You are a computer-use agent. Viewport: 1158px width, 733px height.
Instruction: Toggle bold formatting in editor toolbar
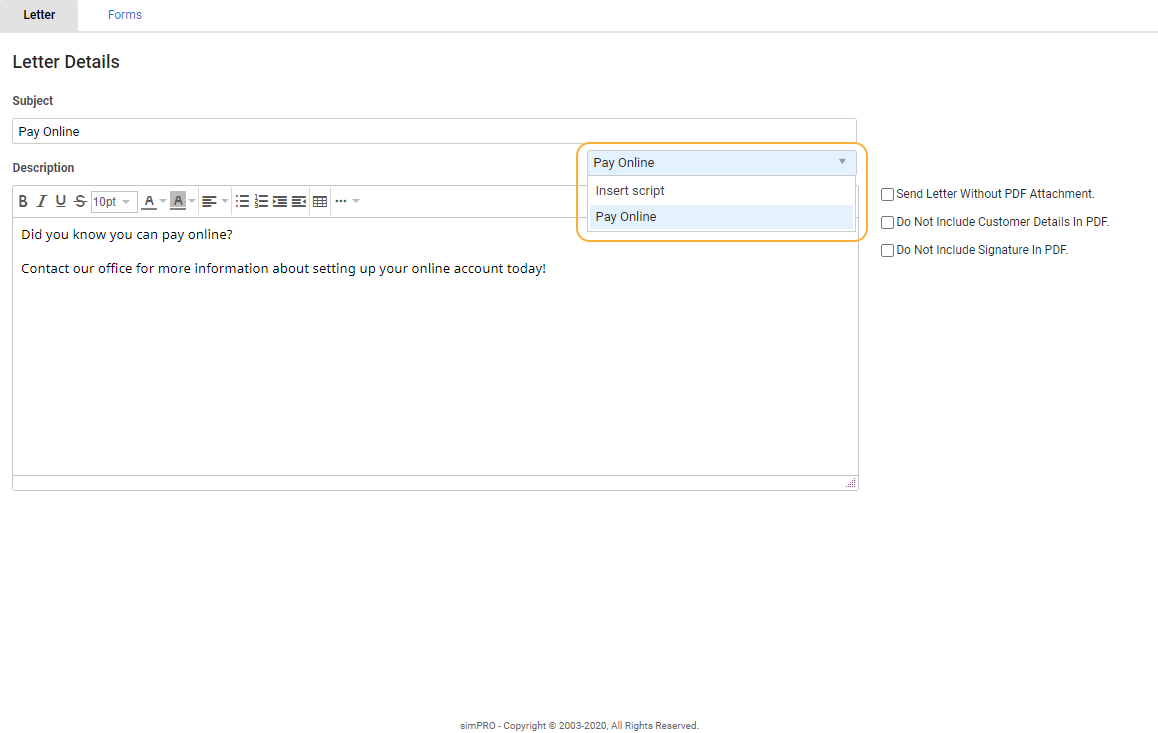click(23, 201)
